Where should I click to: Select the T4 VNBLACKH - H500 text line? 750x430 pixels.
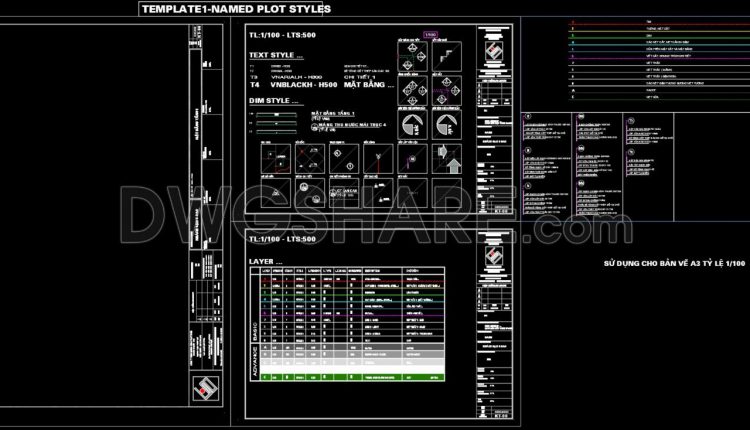pos(293,85)
